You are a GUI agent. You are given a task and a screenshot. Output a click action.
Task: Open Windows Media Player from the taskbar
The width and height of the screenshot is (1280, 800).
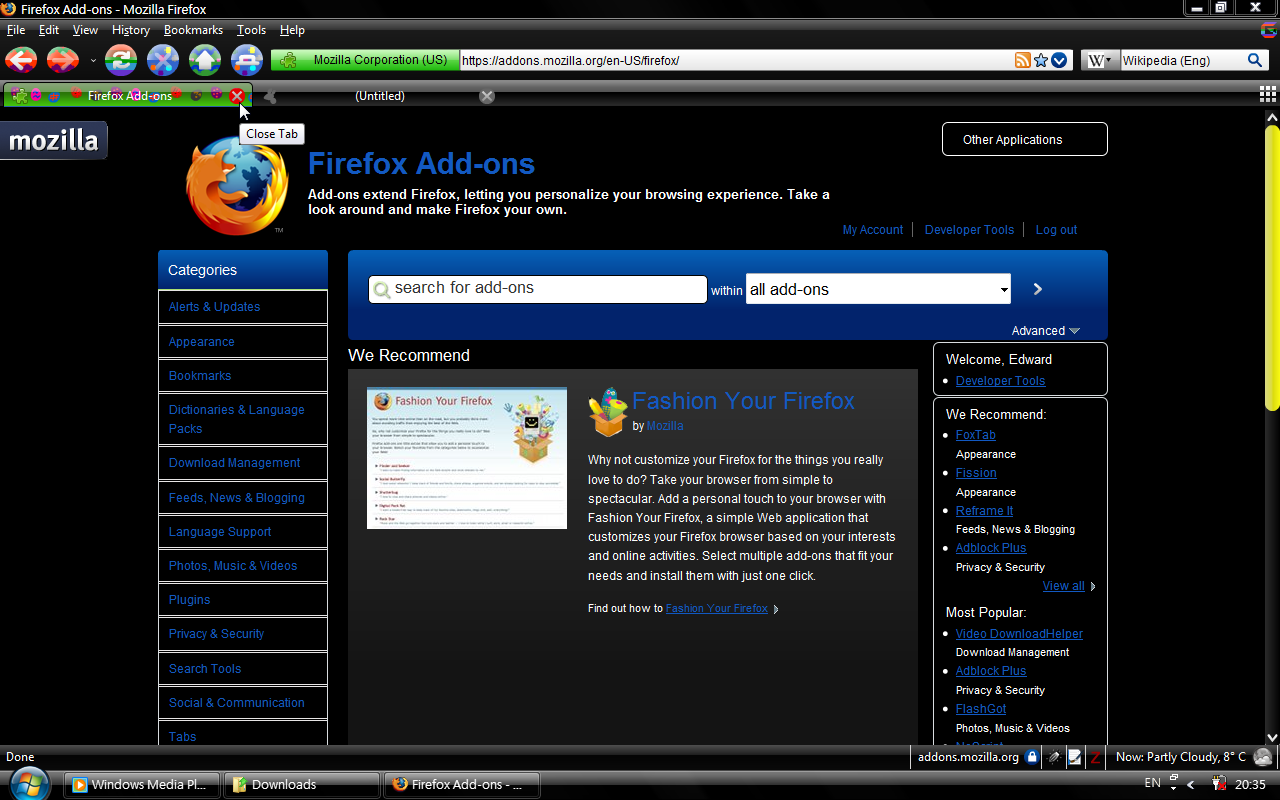tap(141, 785)
